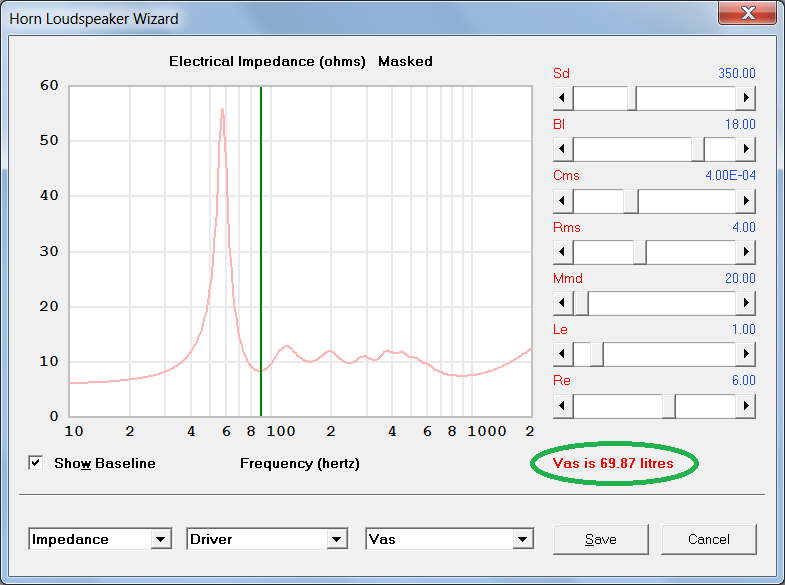Viewport: 785px width, 585px height.
Task: Decrease Sd with the left arrow
Action: coord(563,98)
